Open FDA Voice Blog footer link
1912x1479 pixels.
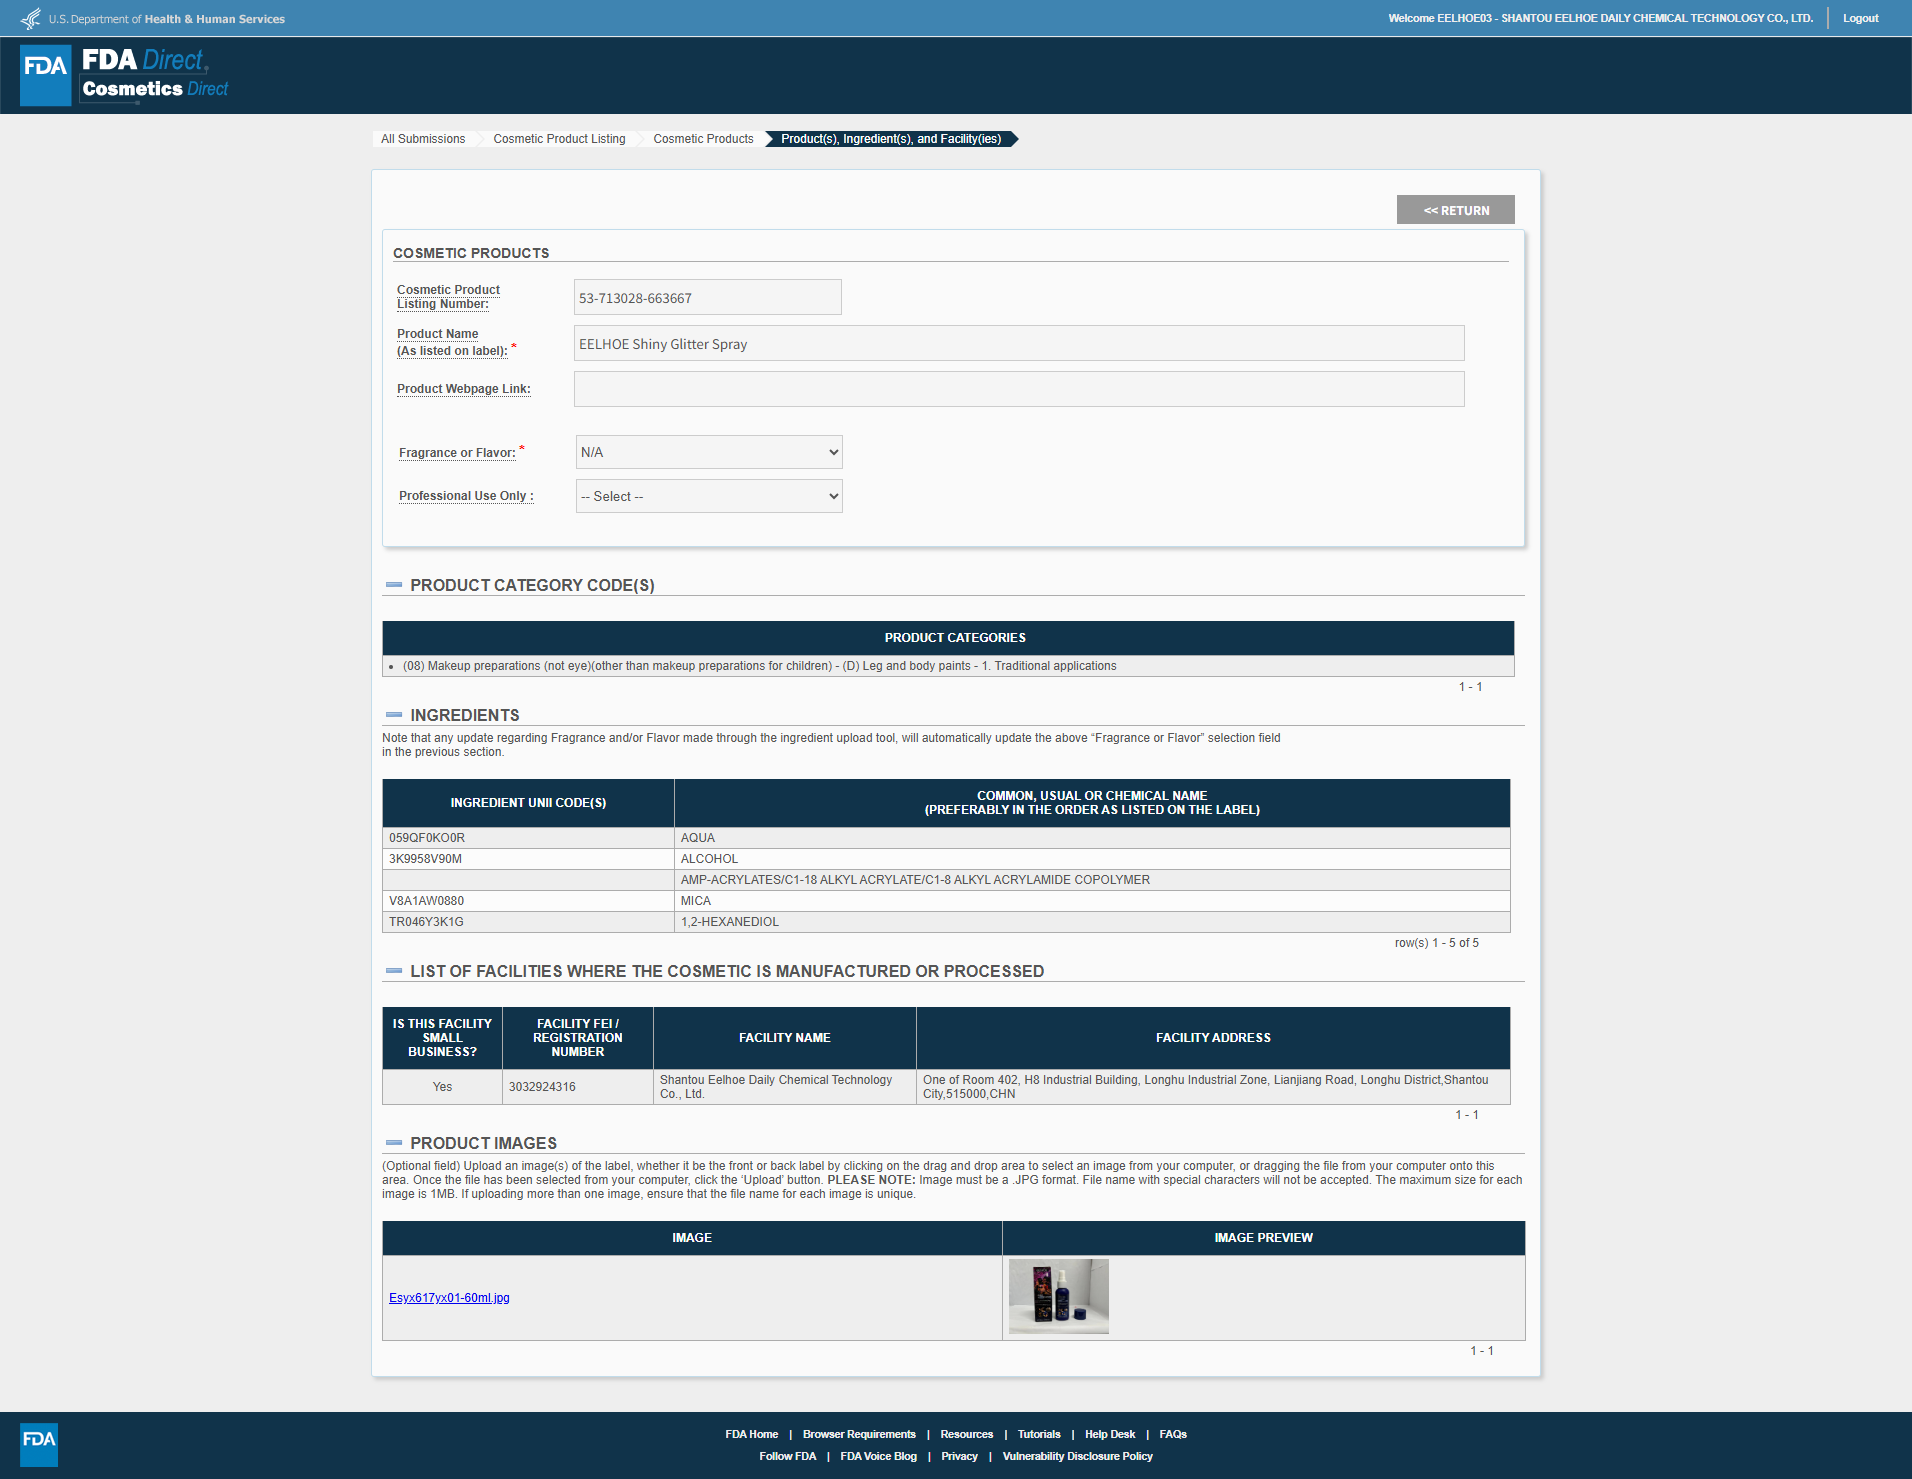[x=879, y=1456]
